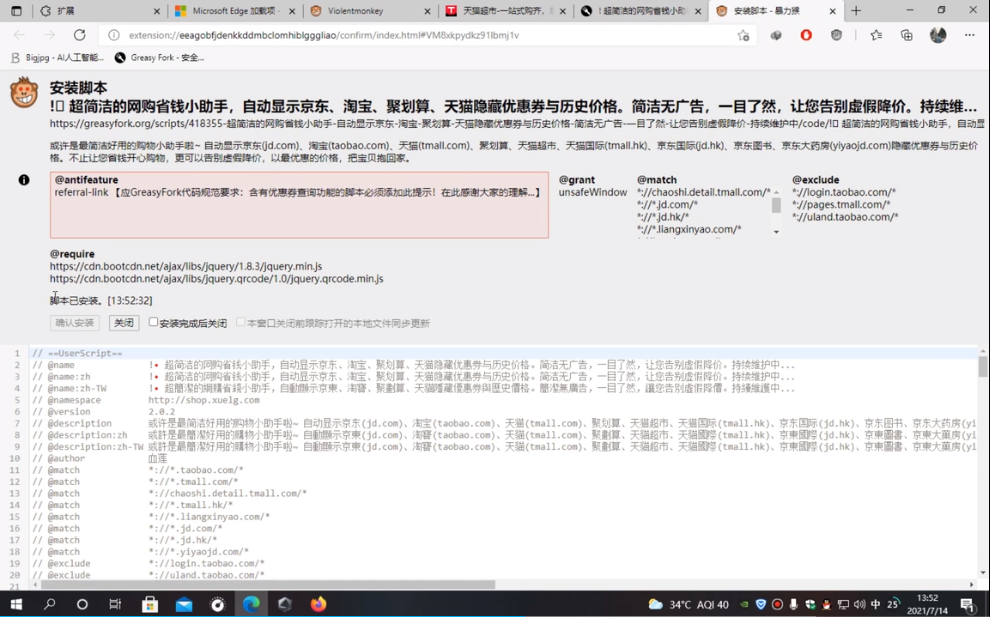Open the Bigjpg bookmark

pos(57,57)
